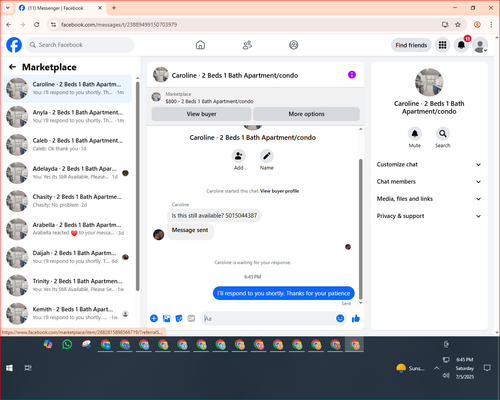
Task: Open the $800 Marketplace listing banner
Action: pos(256,98)
